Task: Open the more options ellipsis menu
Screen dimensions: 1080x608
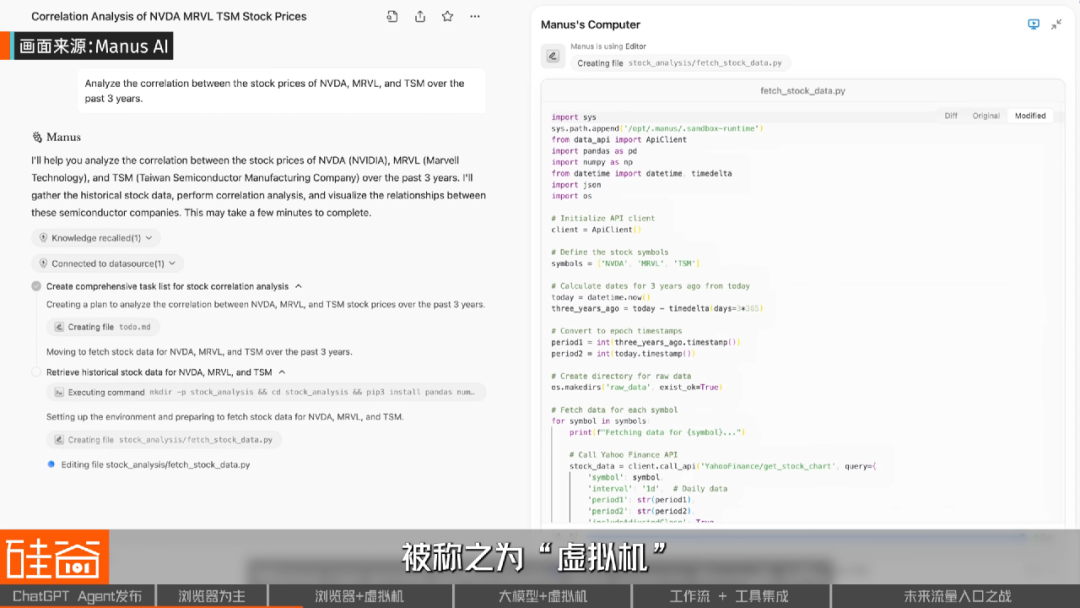Action: point(475,16)
